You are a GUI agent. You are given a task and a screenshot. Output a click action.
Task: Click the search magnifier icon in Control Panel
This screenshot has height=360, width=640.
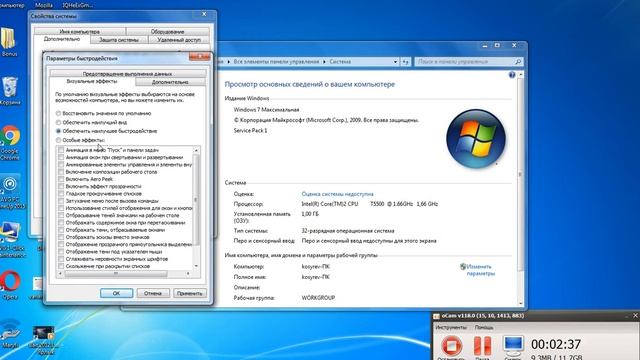[518, 62]
